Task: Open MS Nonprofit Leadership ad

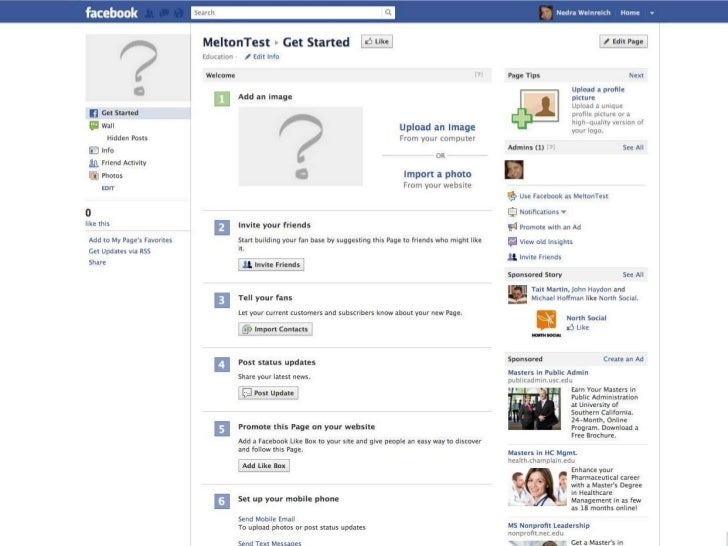Action: pyautogui.click(x=548, y=526)
